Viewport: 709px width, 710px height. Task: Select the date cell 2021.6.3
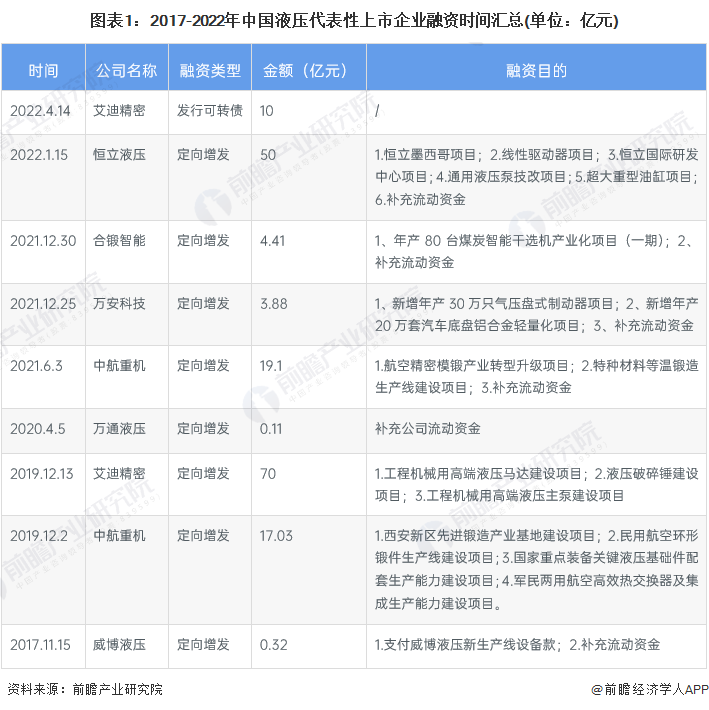[36, 365]
